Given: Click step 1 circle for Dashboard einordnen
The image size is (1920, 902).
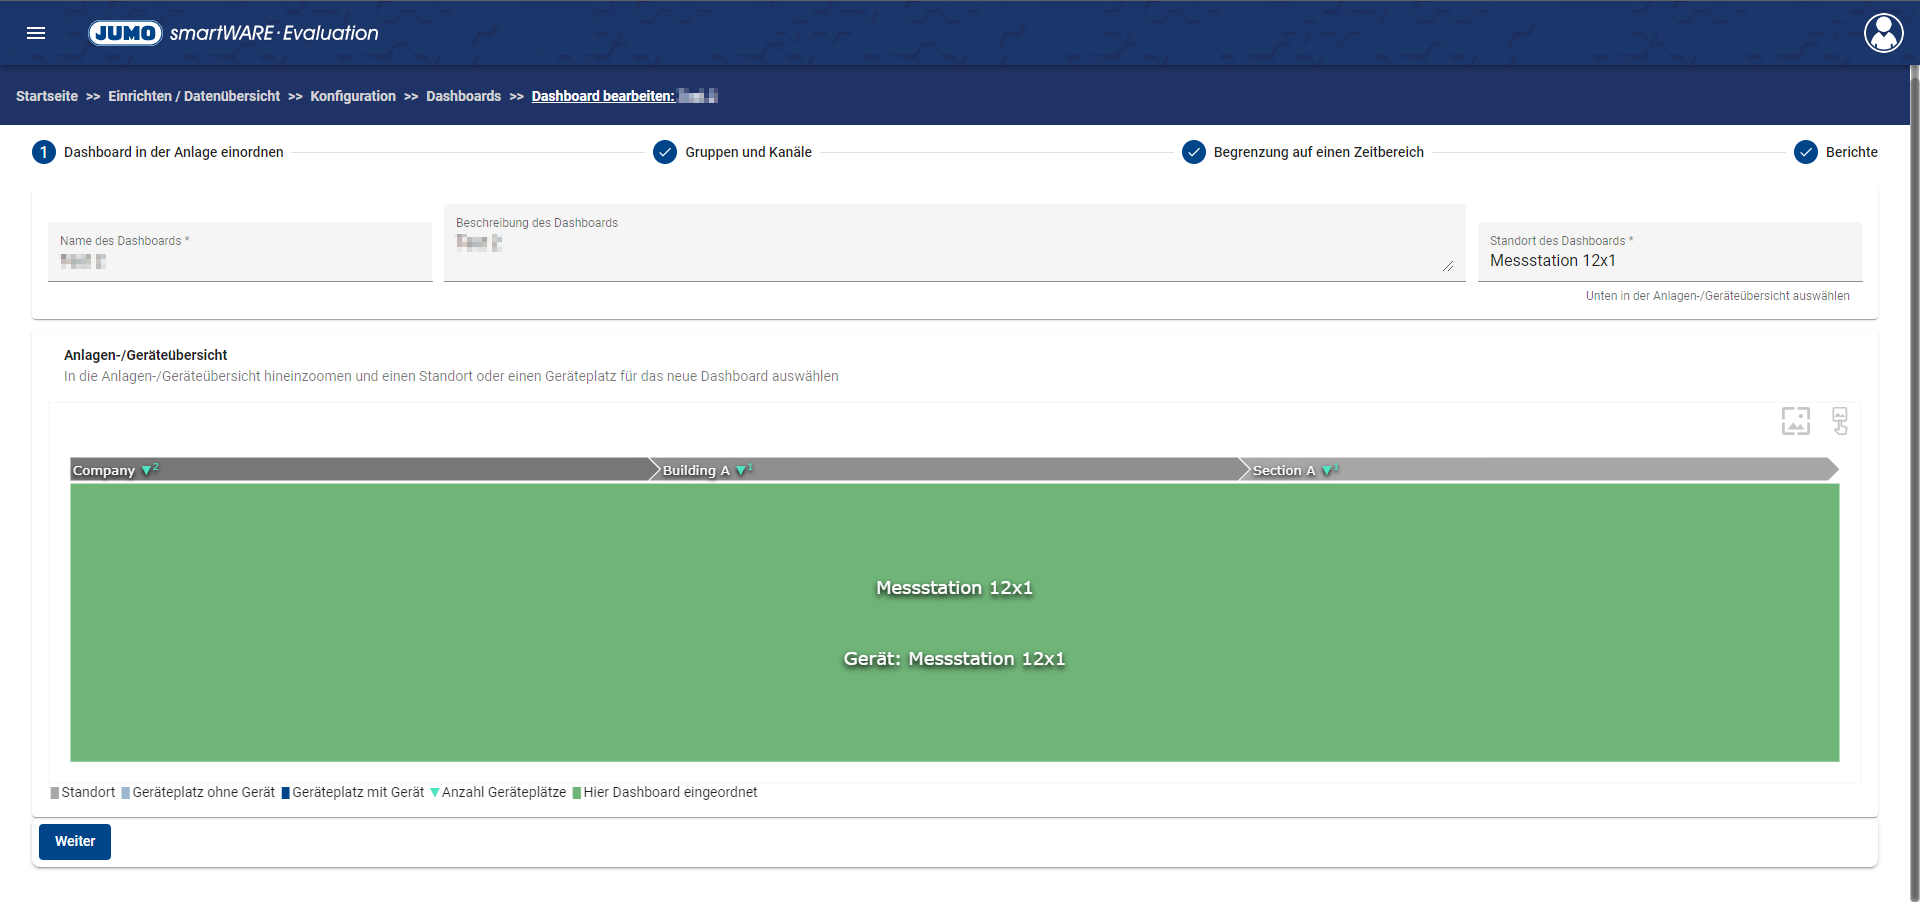Looking at the screenshot, I should coord(44,152).
